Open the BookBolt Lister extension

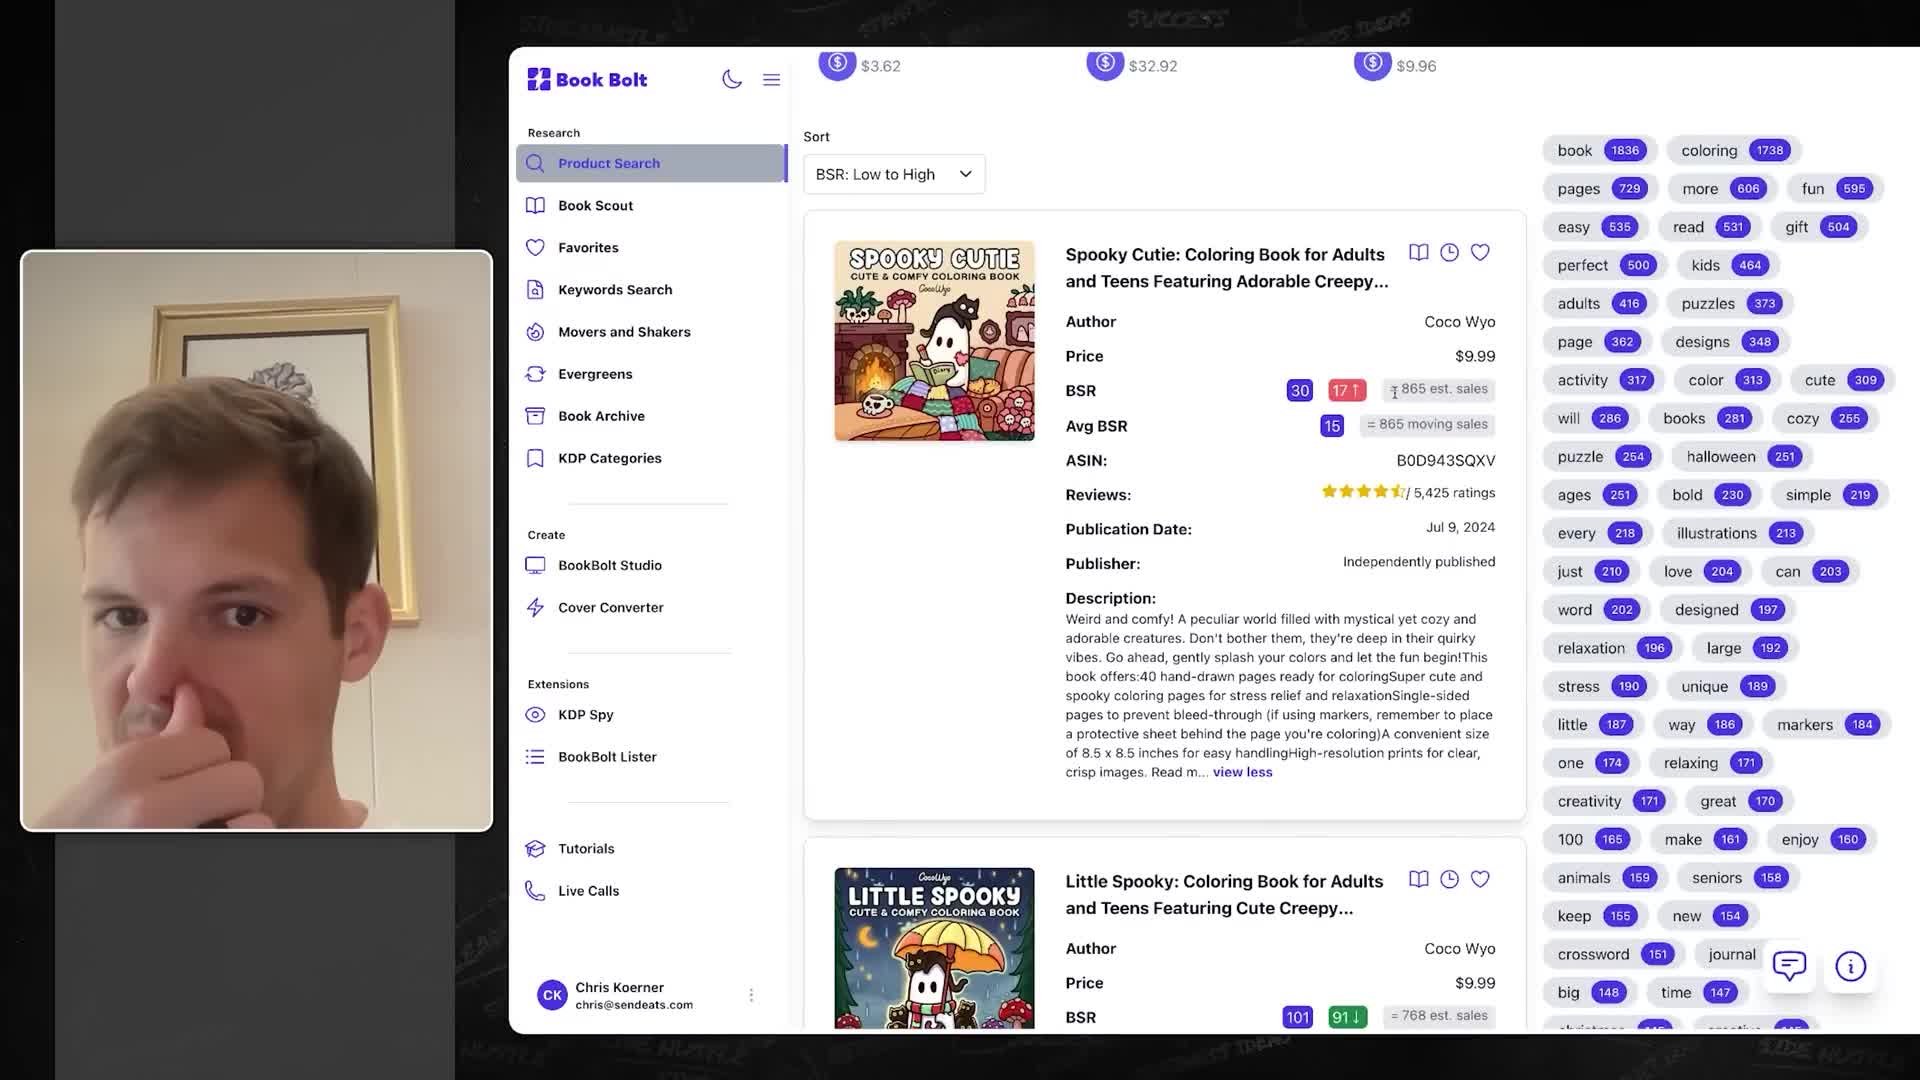[x=603, y=756]
